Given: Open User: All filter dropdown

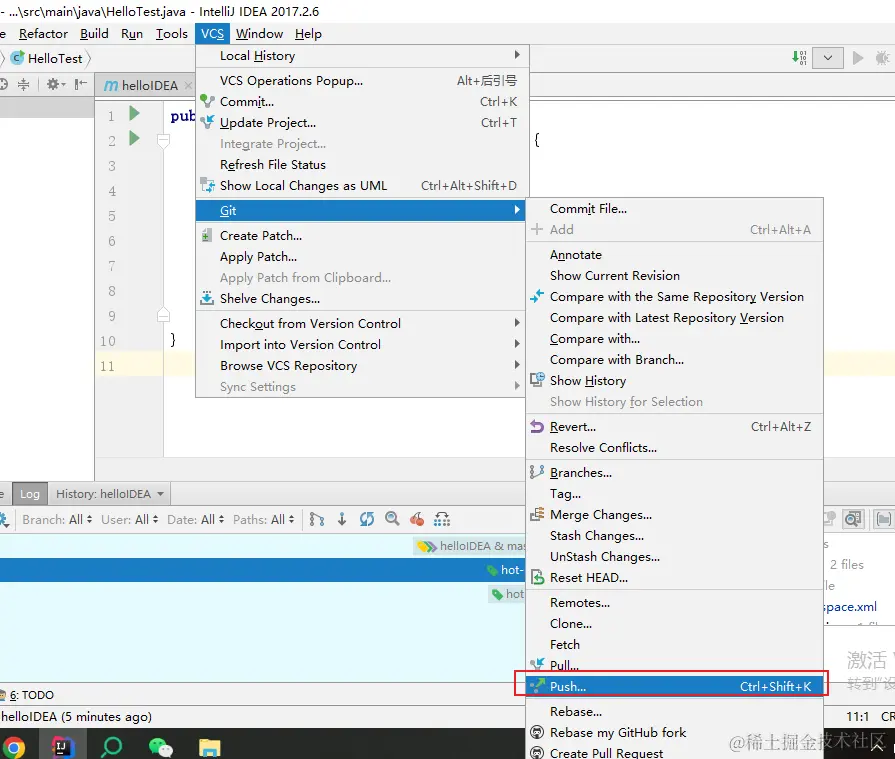Looking at the screenshot, I should pos(130,519).
